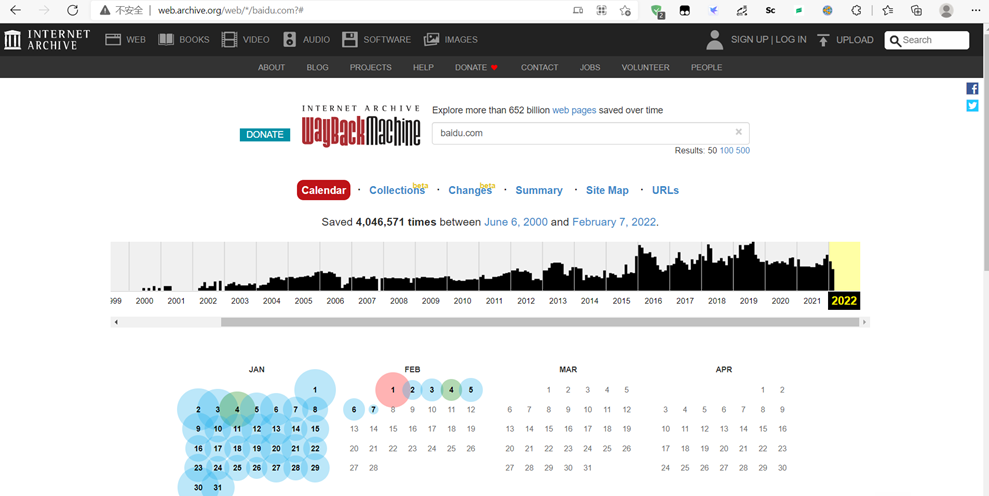Click the insecure site warning icon
This screenshot has width=989, height=496.
(103, 10)
